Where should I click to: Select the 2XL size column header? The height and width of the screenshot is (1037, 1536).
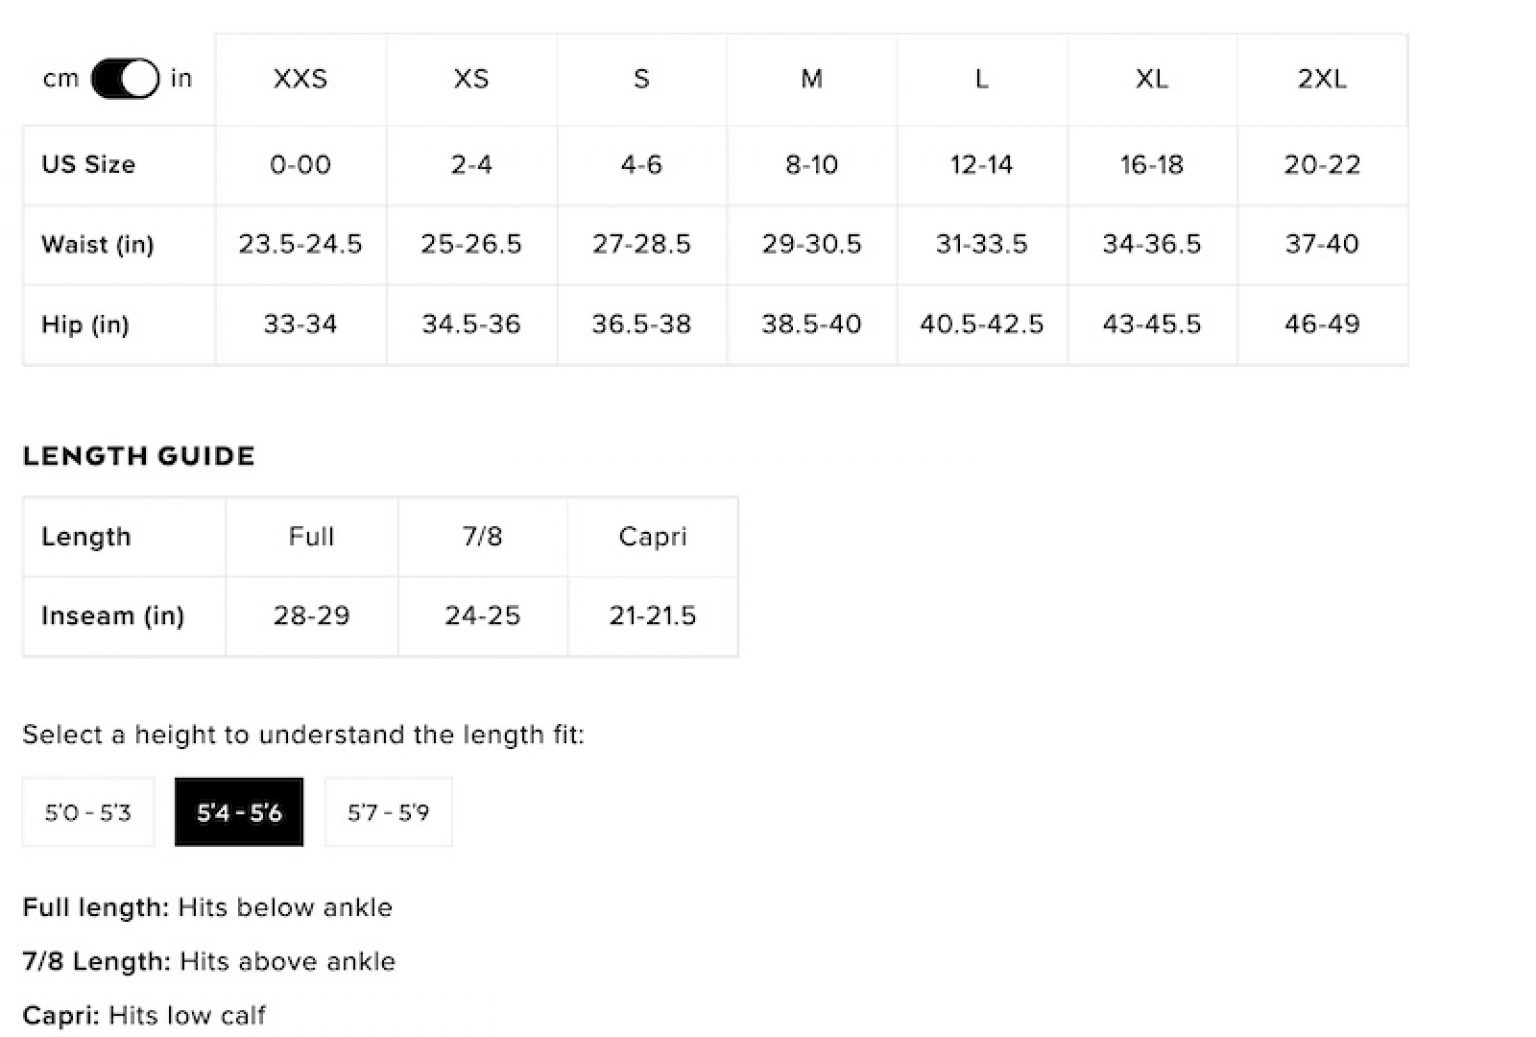click(x=1321, y=79)
